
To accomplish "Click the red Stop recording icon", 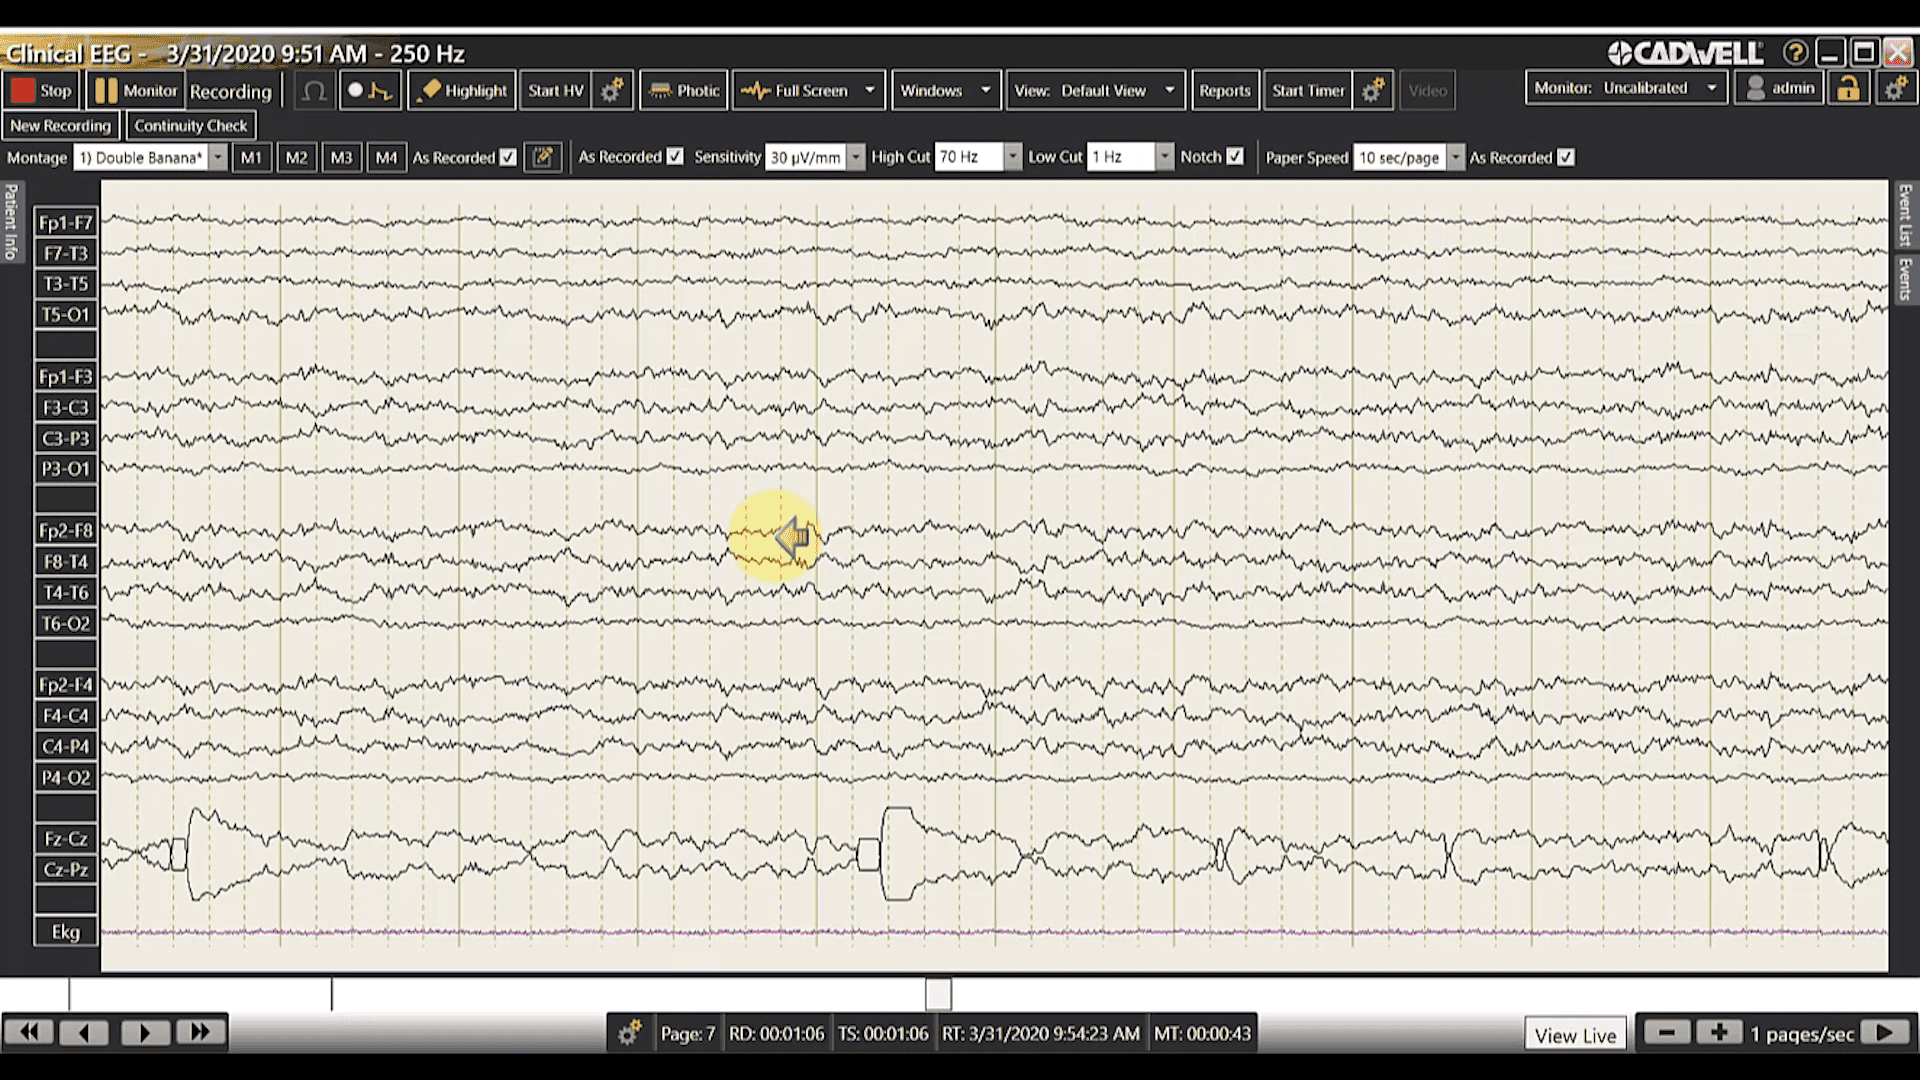I will [22, 91].
